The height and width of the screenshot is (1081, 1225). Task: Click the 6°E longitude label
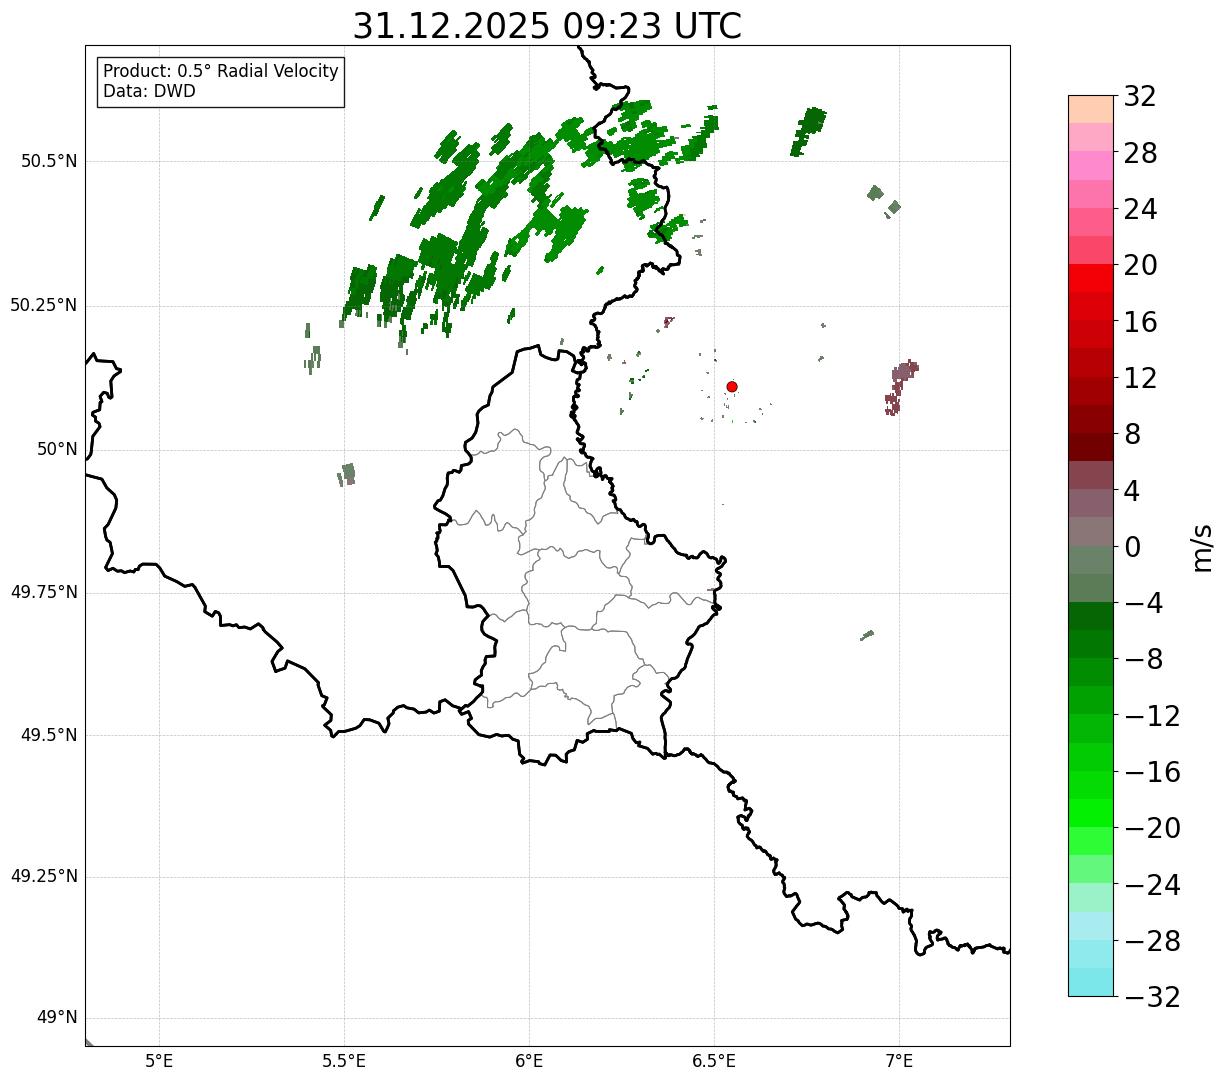coord(529,1061)
